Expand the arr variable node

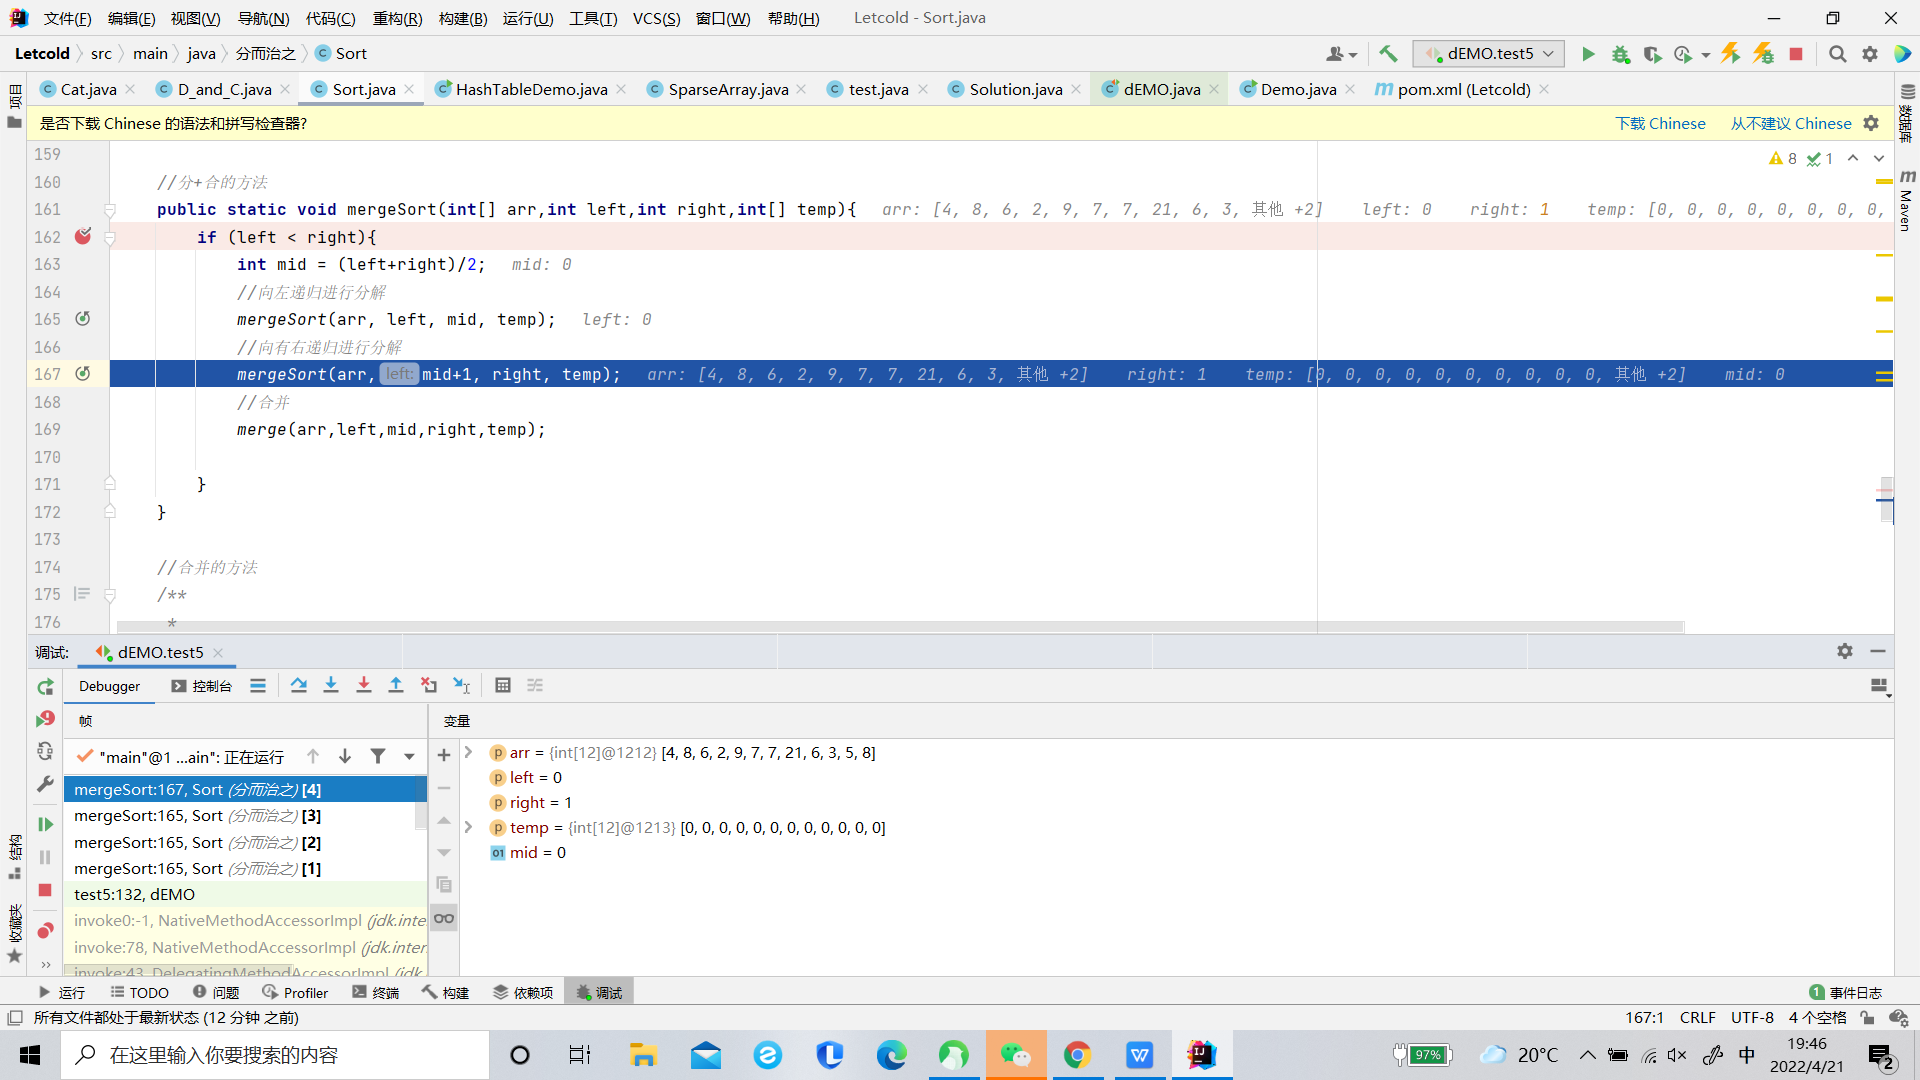click(x=468, y=752)
